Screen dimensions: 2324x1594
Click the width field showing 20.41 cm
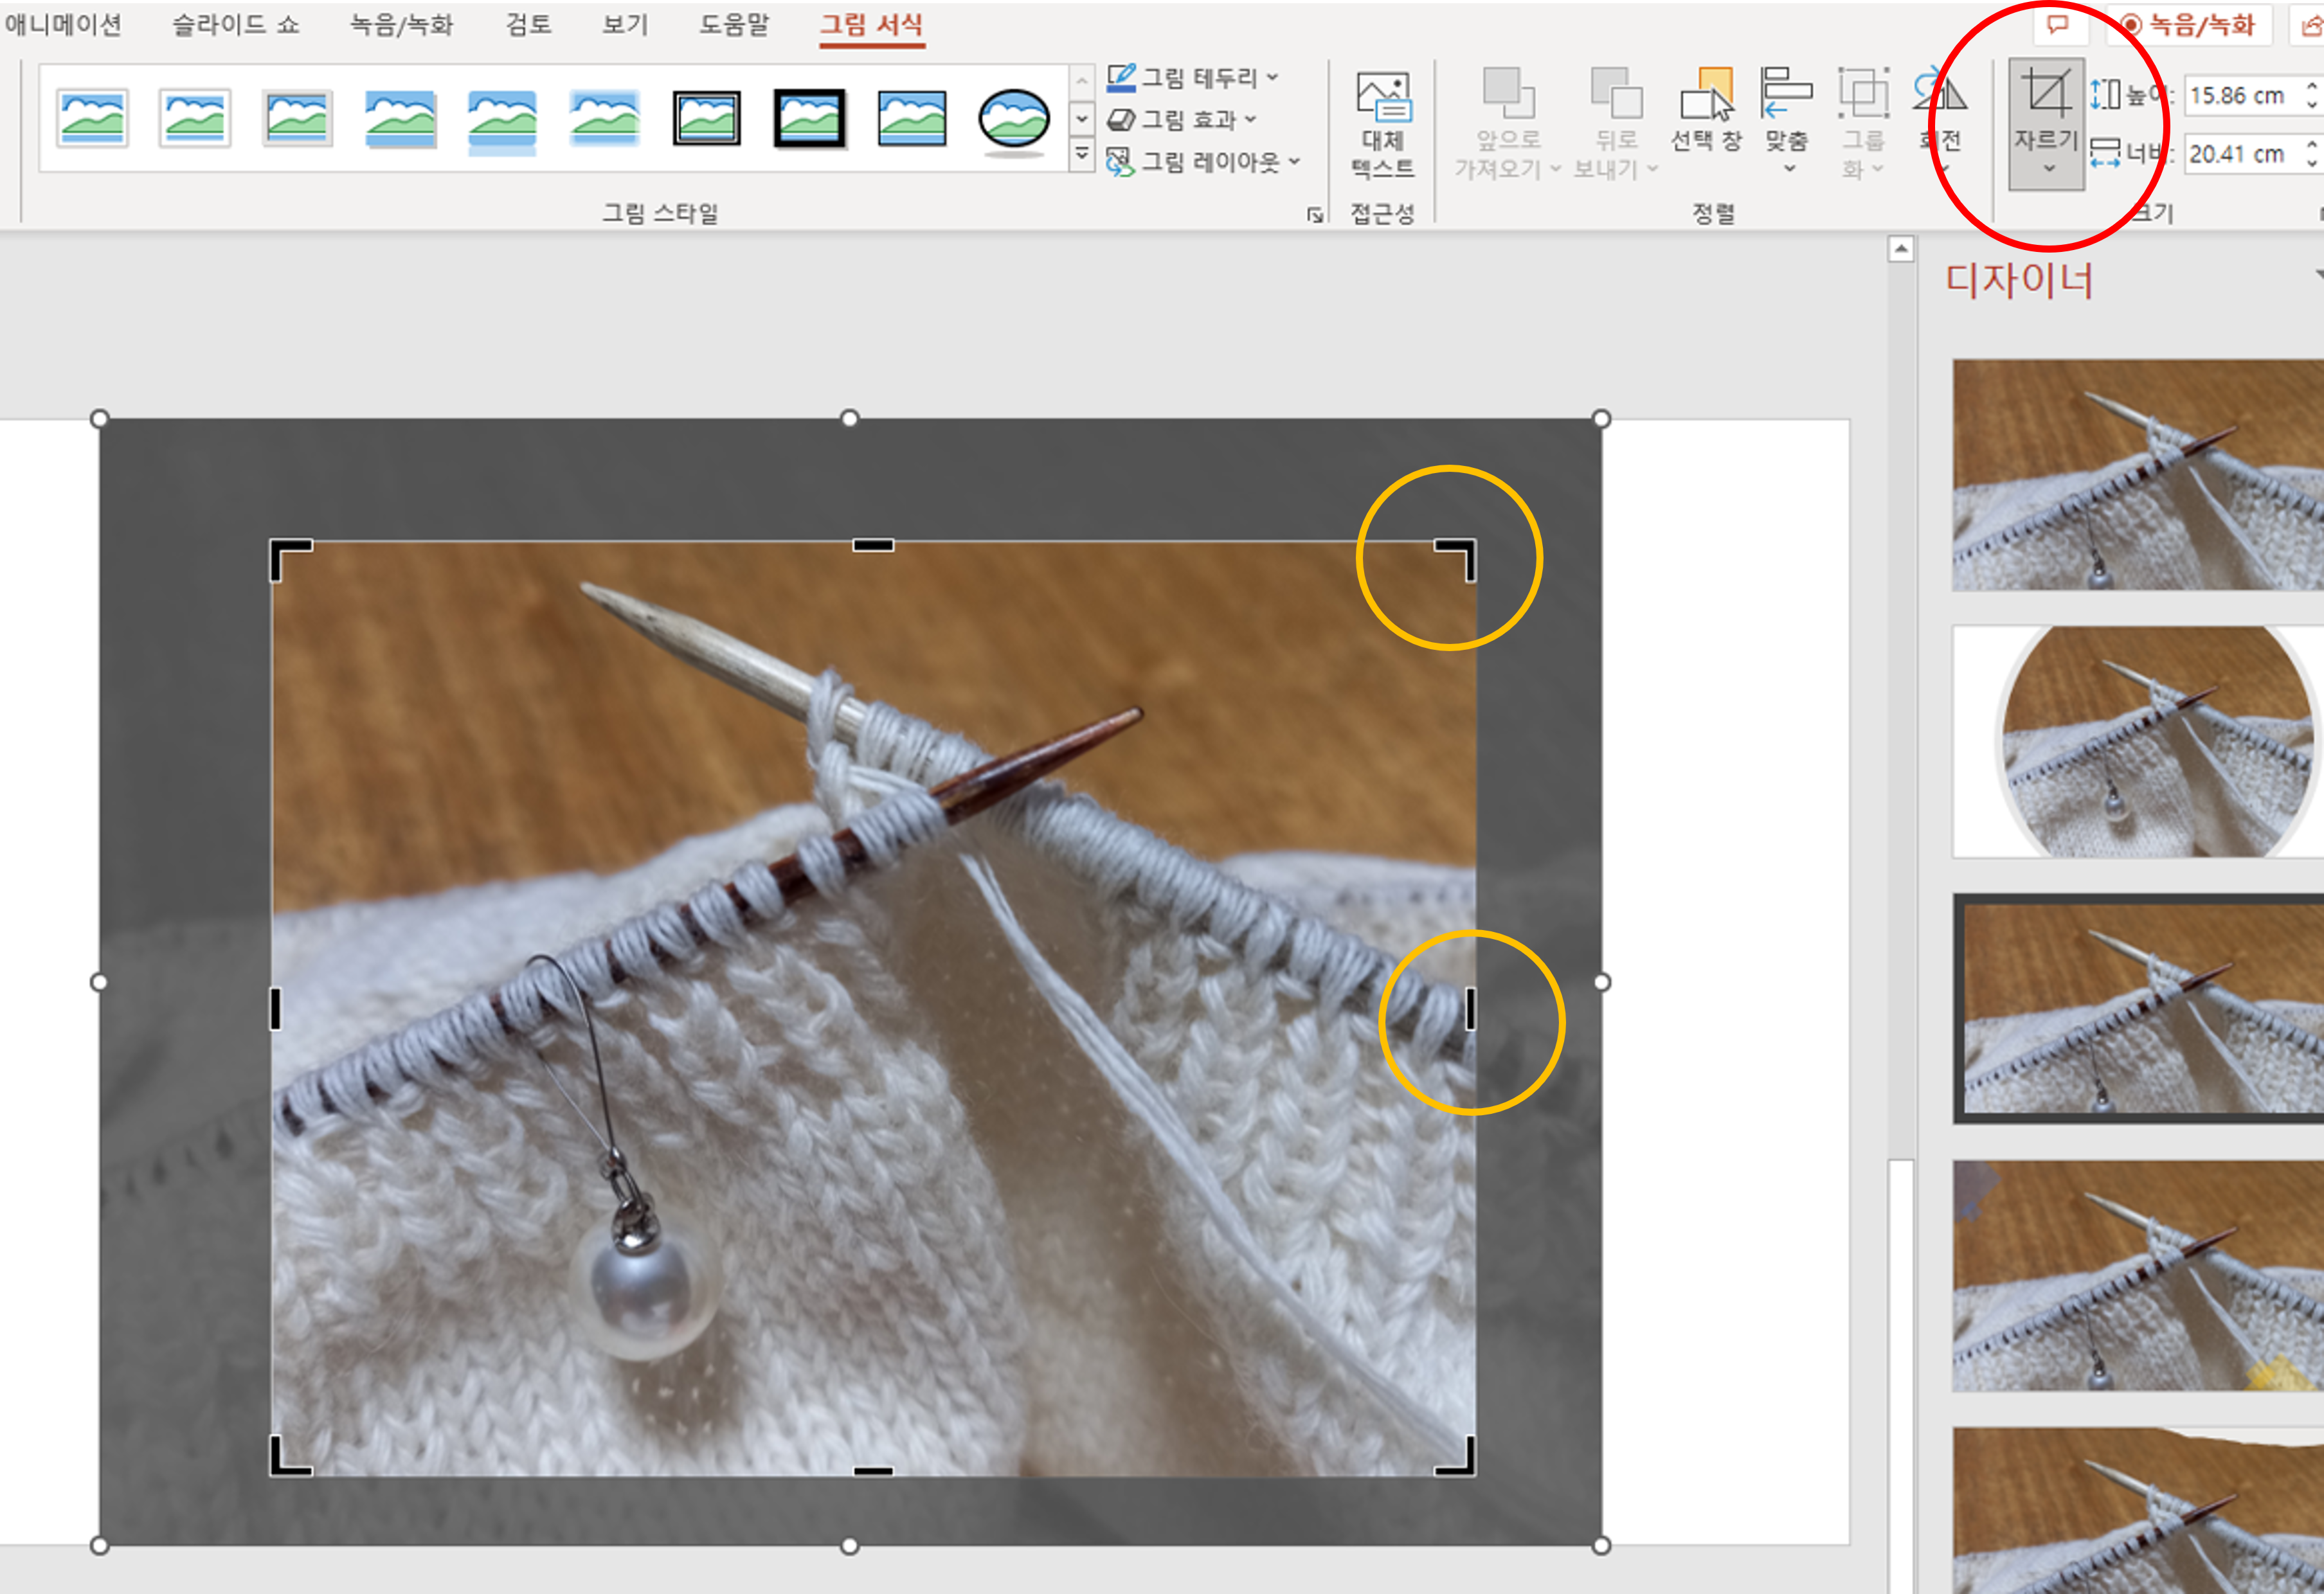pyautogui.click(x=2238, y=154)
